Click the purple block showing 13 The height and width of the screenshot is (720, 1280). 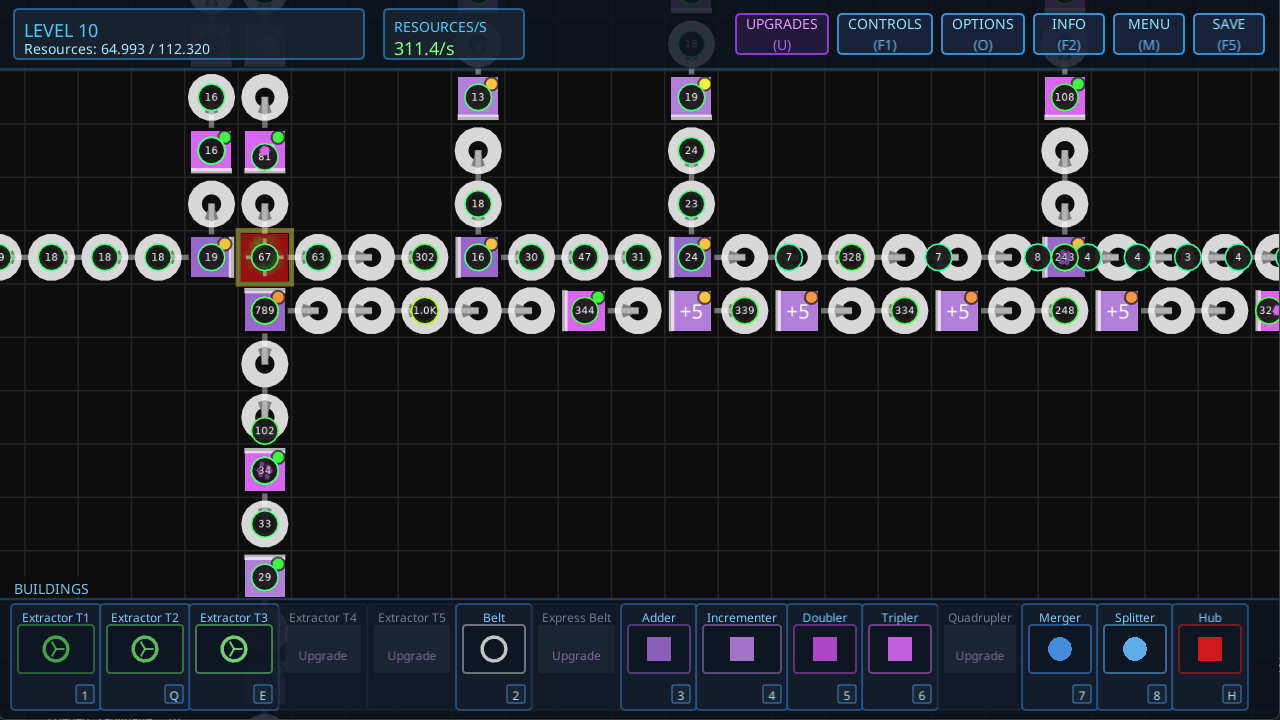478,97
